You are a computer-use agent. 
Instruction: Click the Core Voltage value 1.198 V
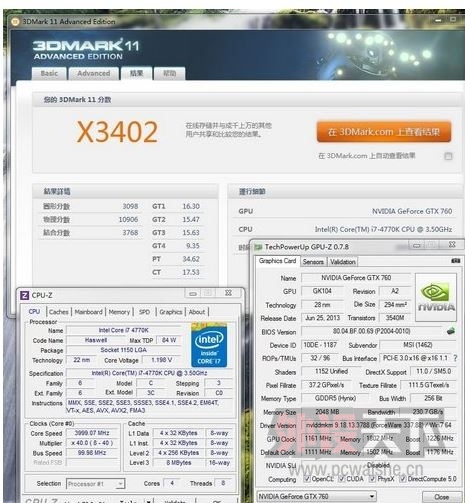coord(161,360)
